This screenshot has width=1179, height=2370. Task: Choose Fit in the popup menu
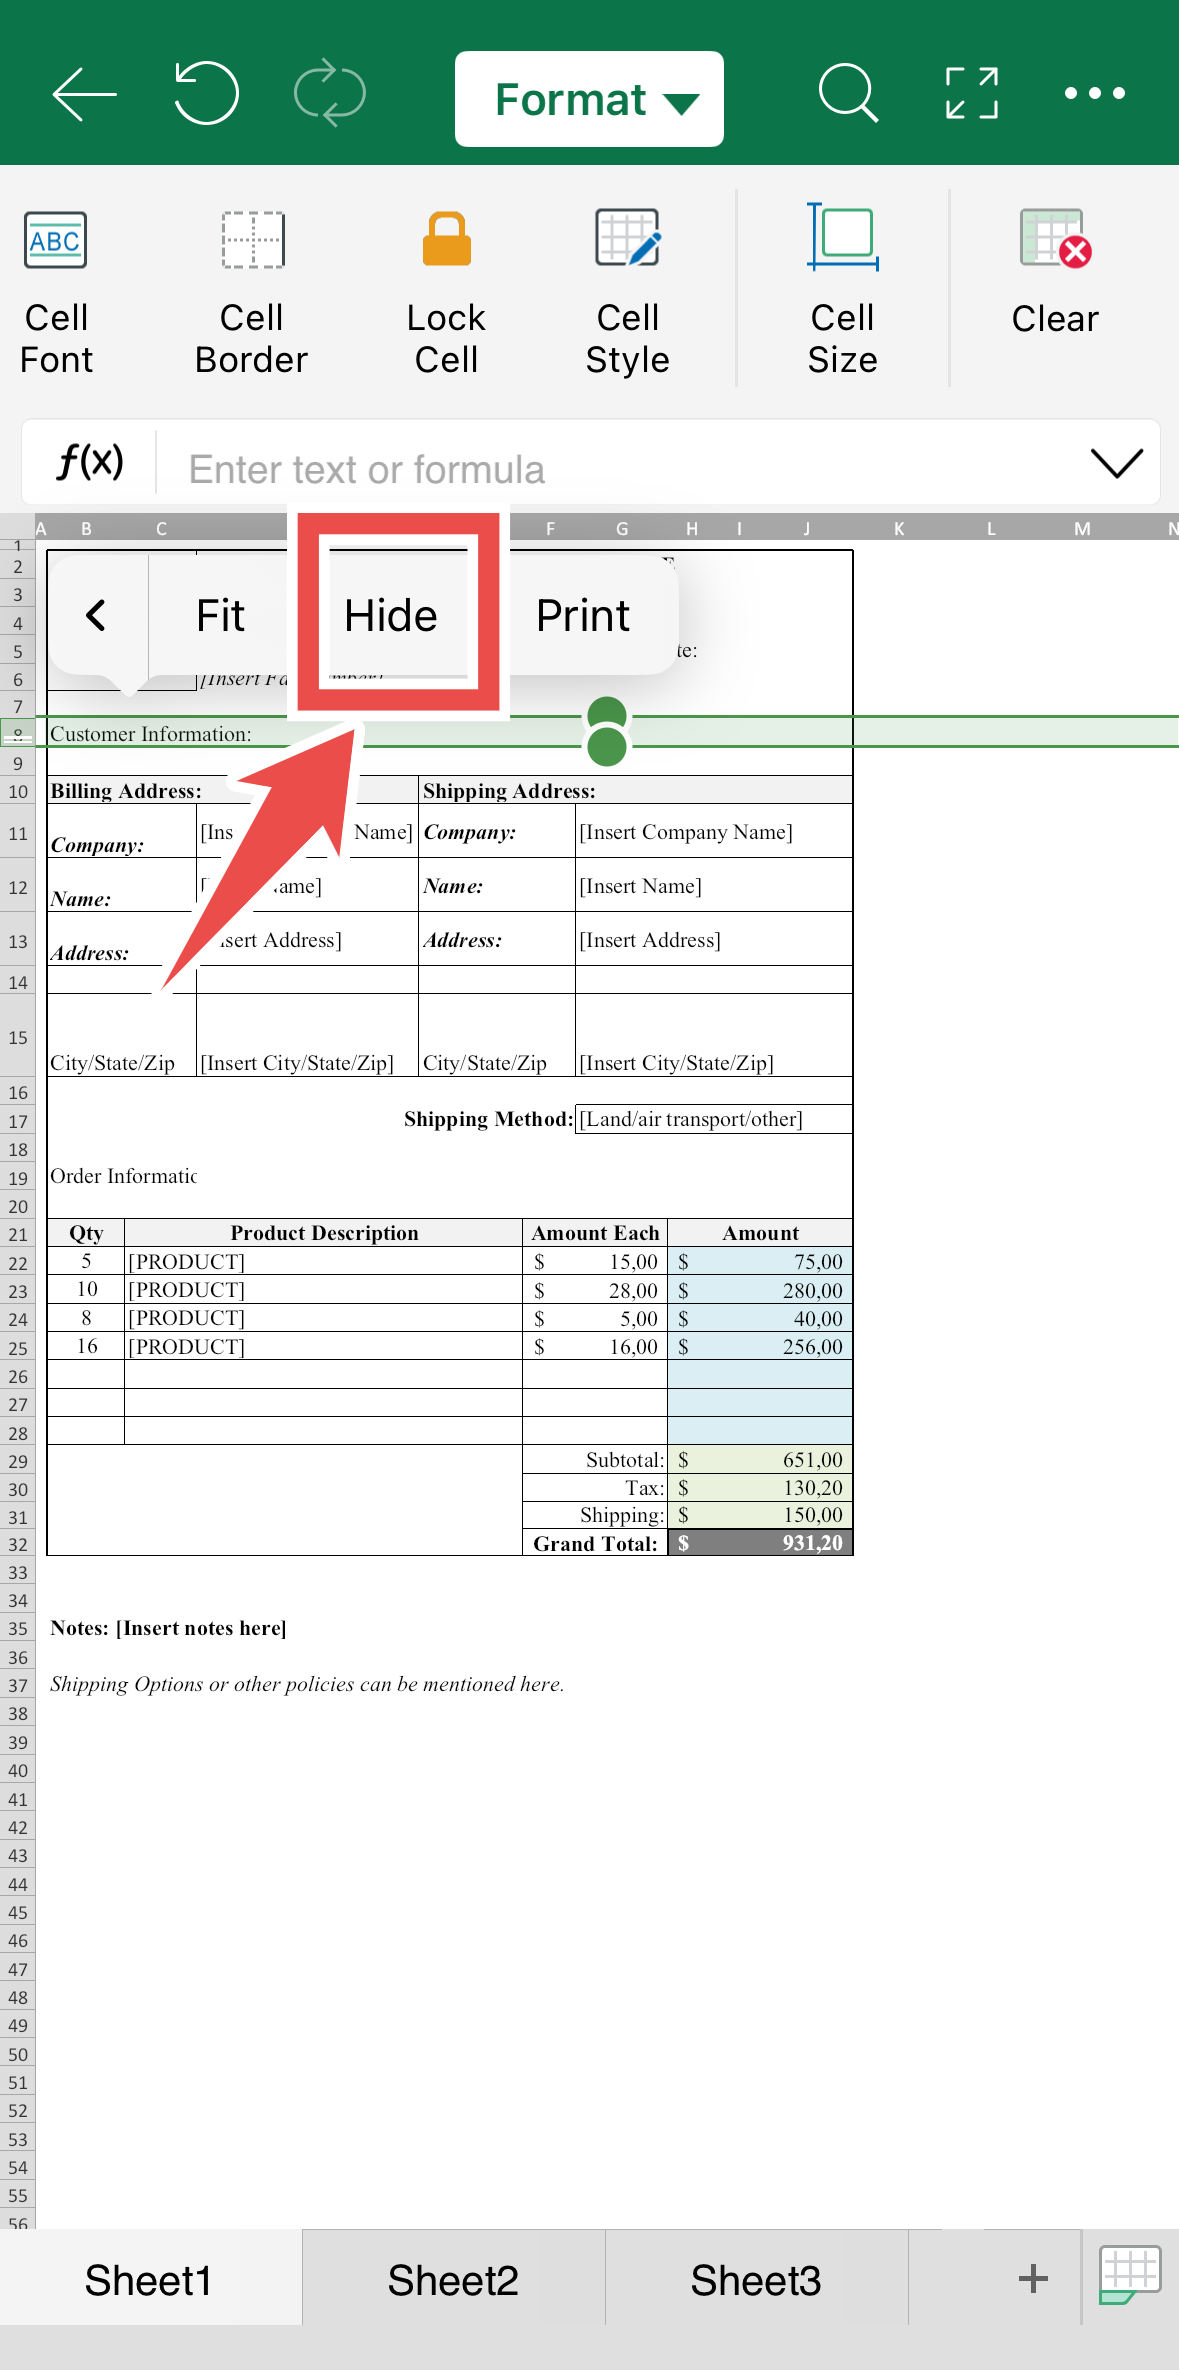click(220, 615)
